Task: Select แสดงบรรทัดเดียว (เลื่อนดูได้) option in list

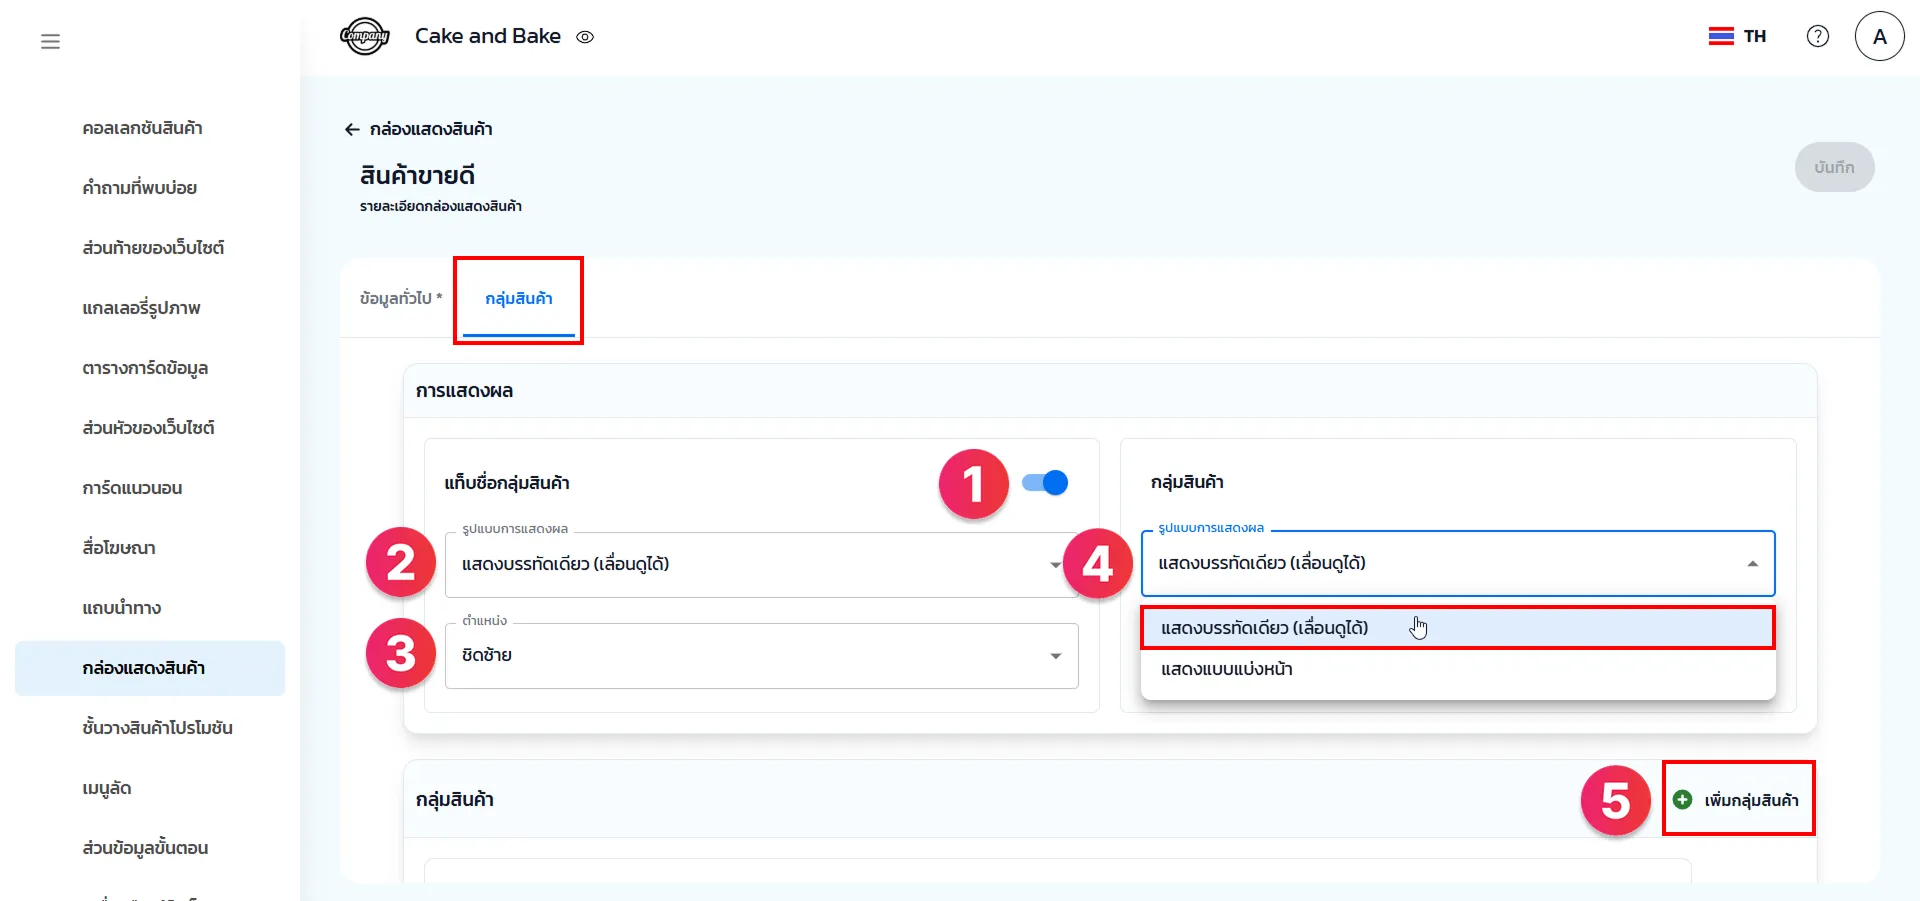Action: [1264, 628]
